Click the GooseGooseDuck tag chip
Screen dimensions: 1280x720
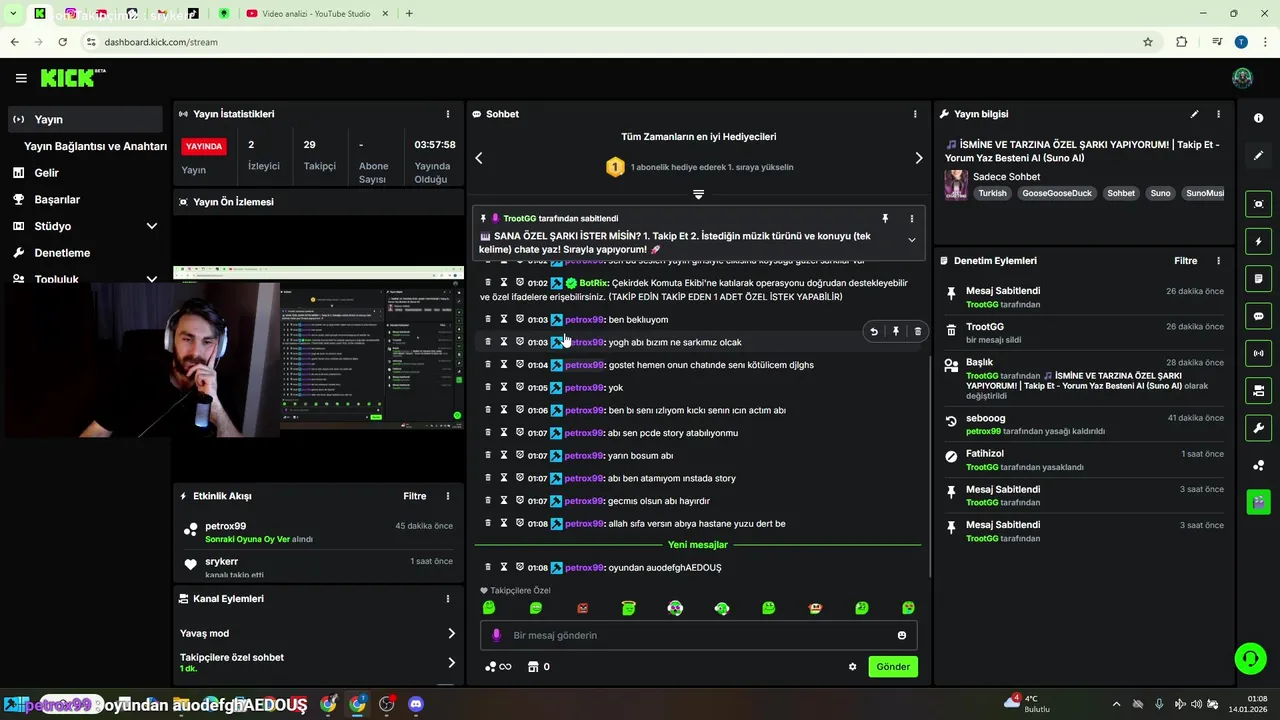pyautogui.click(x=1056, y=193)
